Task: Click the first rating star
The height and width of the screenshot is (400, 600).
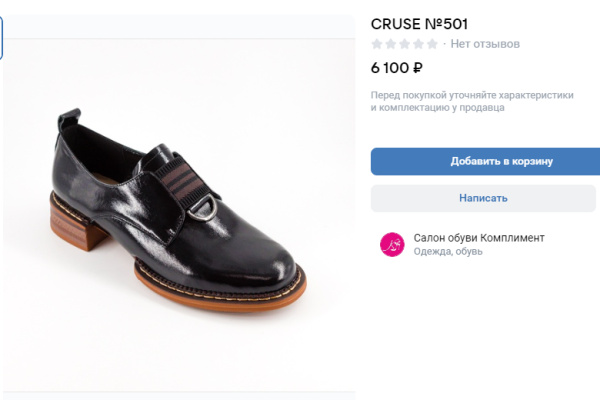Action: (377, 44)
